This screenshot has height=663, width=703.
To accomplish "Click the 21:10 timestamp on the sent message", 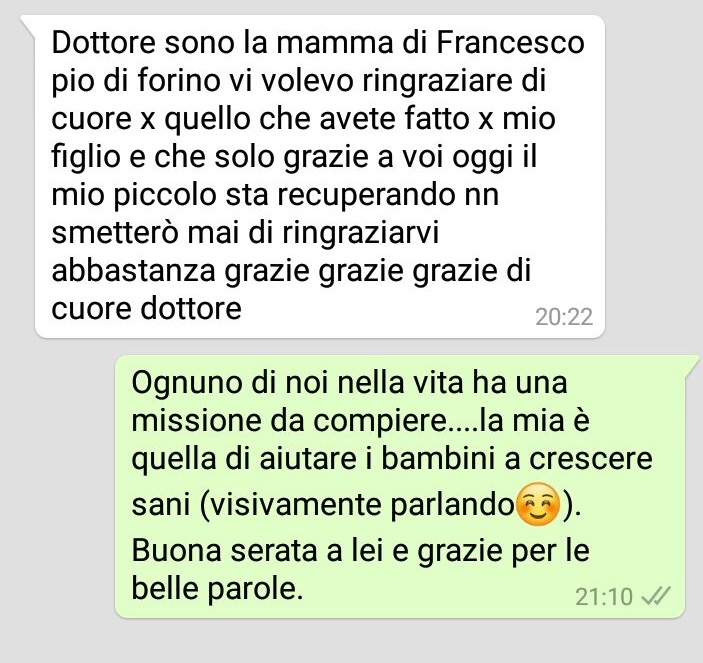I will click(603, 597).
